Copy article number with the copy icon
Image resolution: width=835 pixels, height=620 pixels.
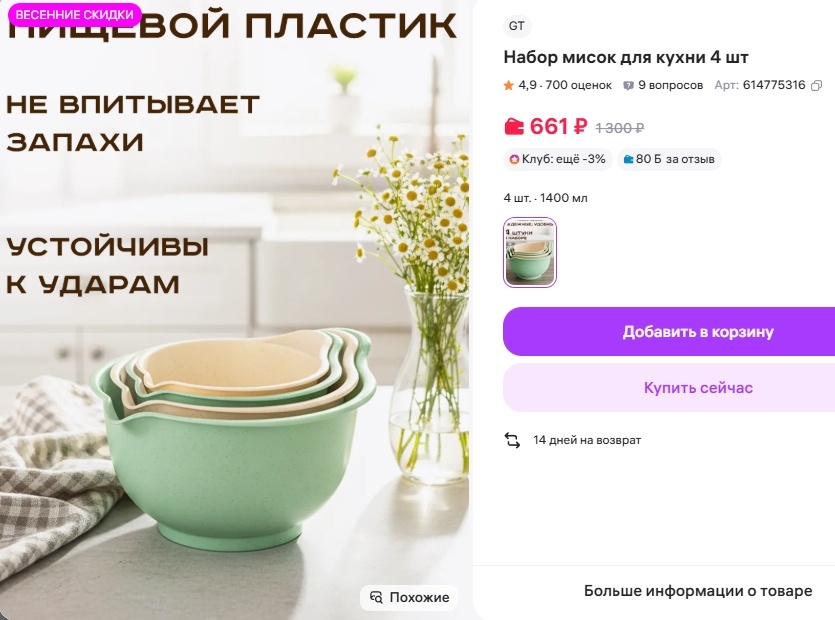816,86
